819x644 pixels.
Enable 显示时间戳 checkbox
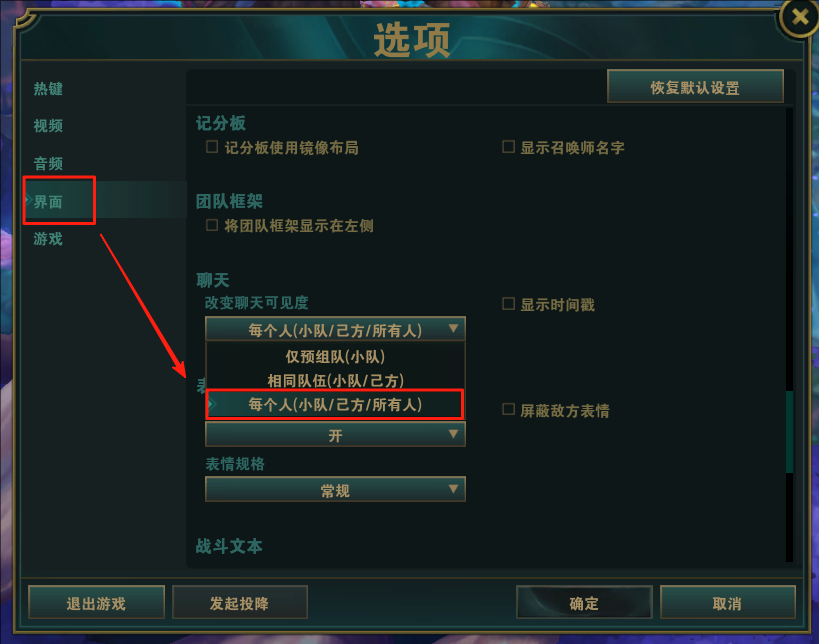coord(508,304)
